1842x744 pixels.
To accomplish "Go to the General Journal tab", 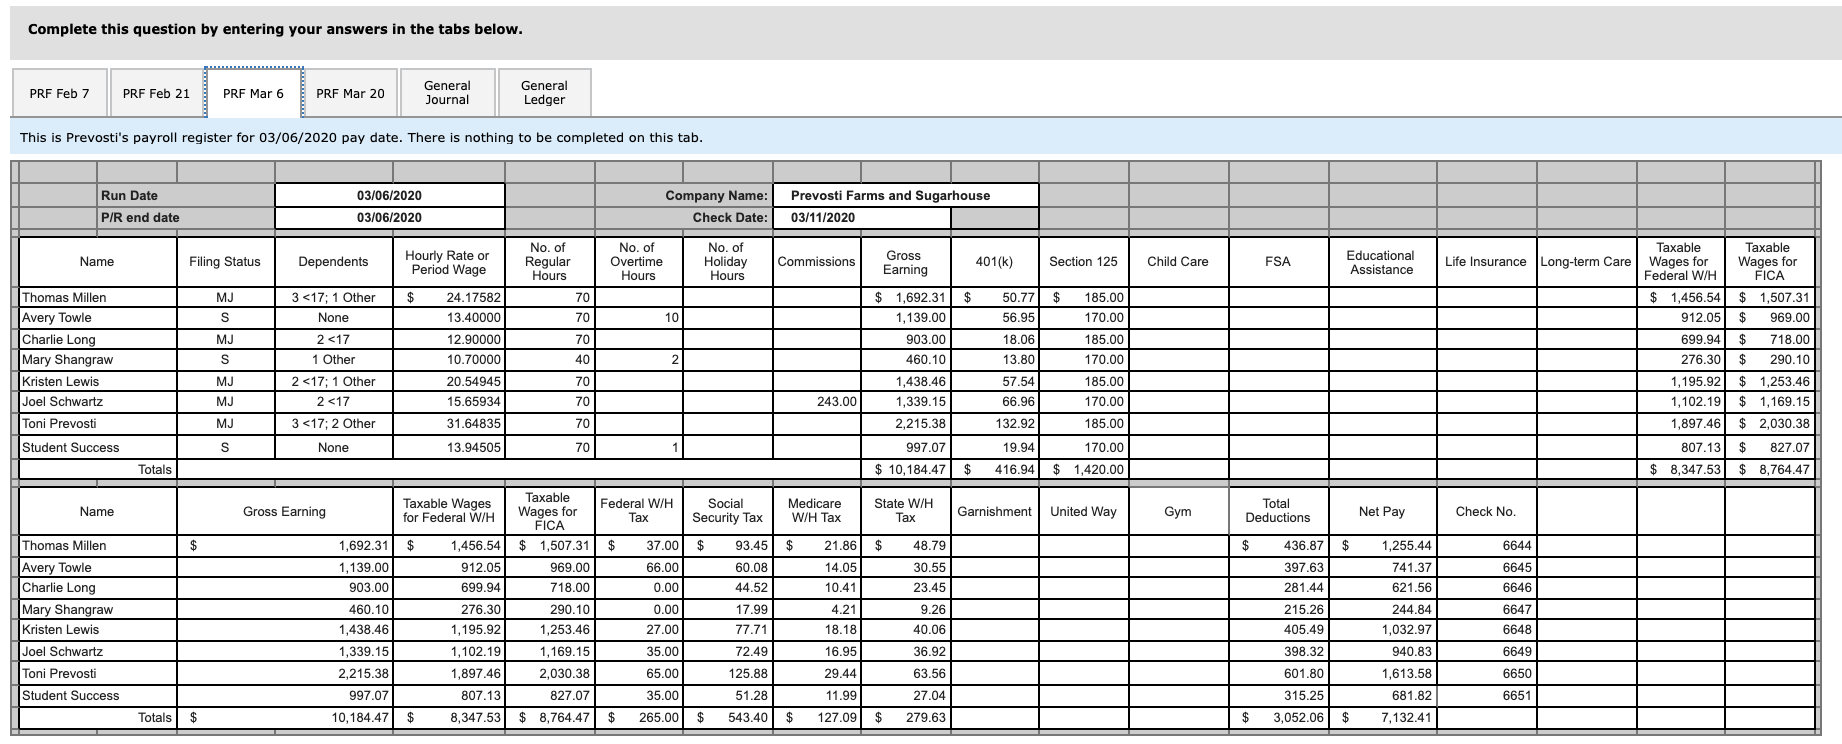I will pos(447,93).
